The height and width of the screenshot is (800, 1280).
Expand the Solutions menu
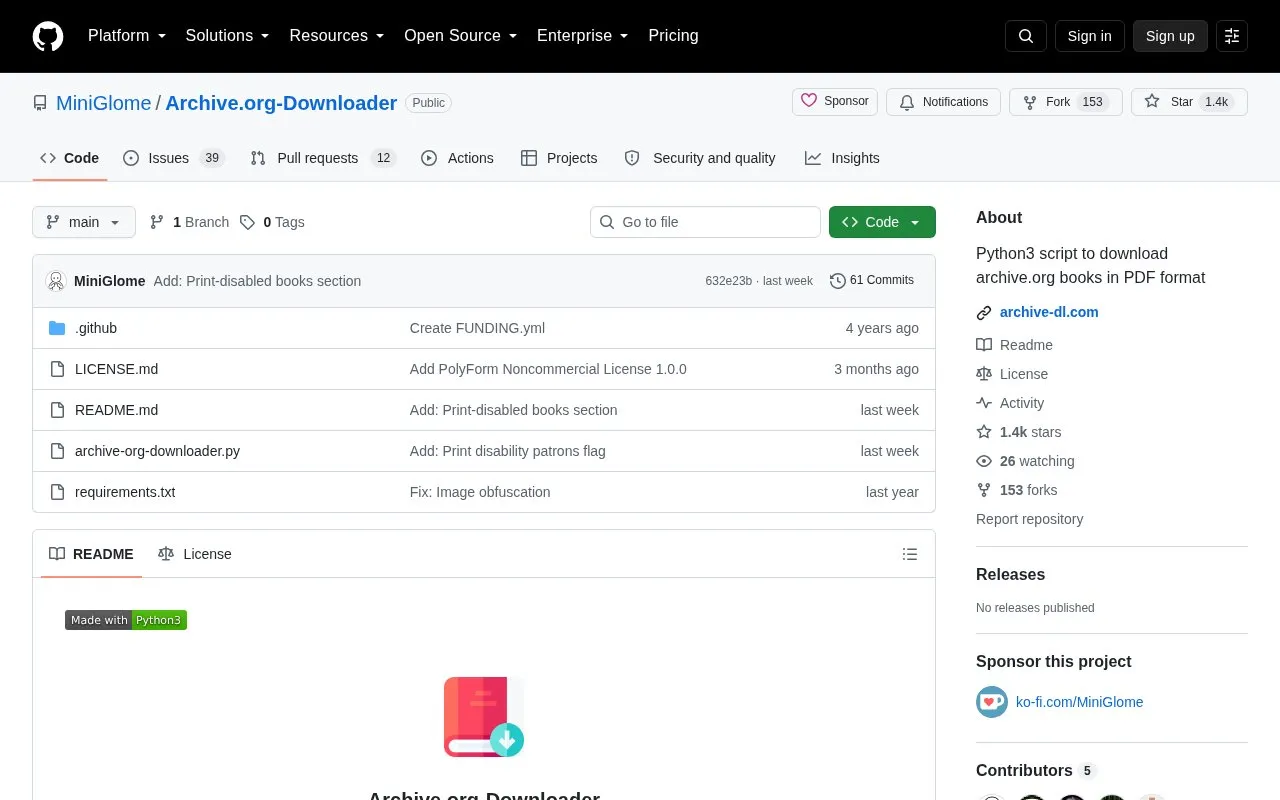(x=228, y=36)
